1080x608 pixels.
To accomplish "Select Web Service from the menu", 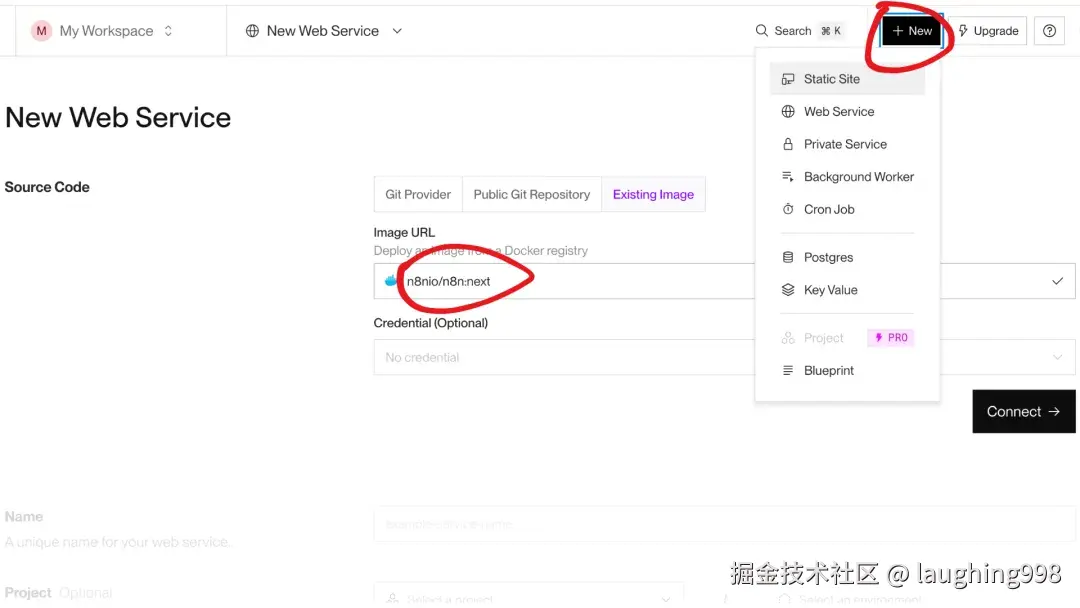I will [x=847, y=112].
